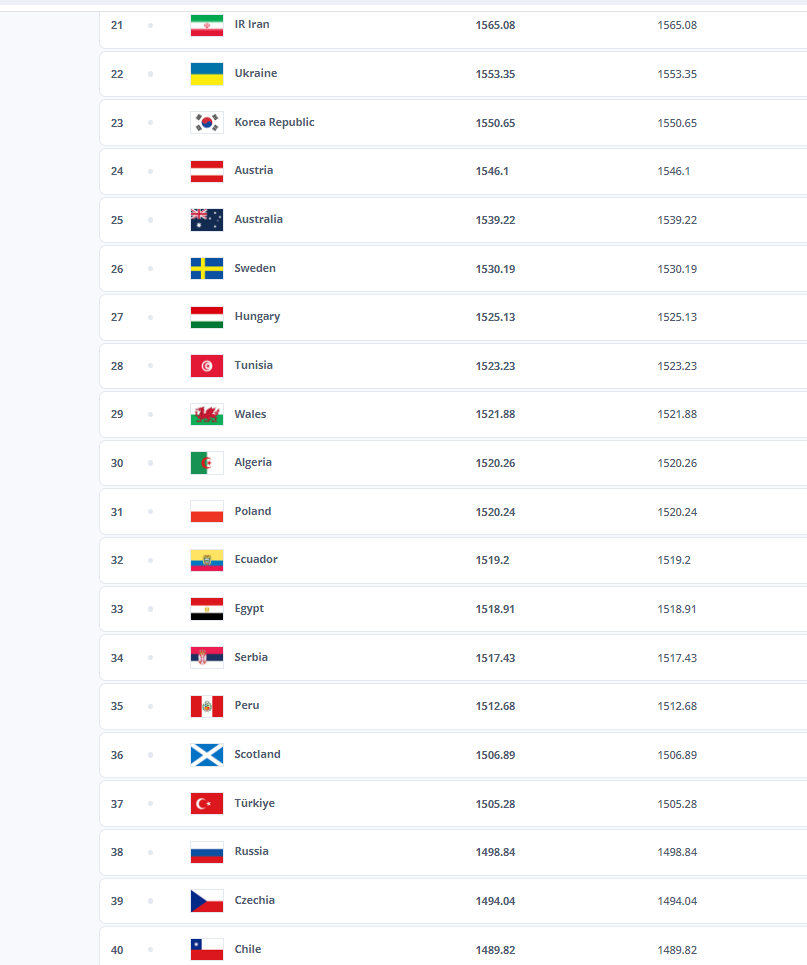
Task: Click the Chile flag icon
Action: (207, 949)
